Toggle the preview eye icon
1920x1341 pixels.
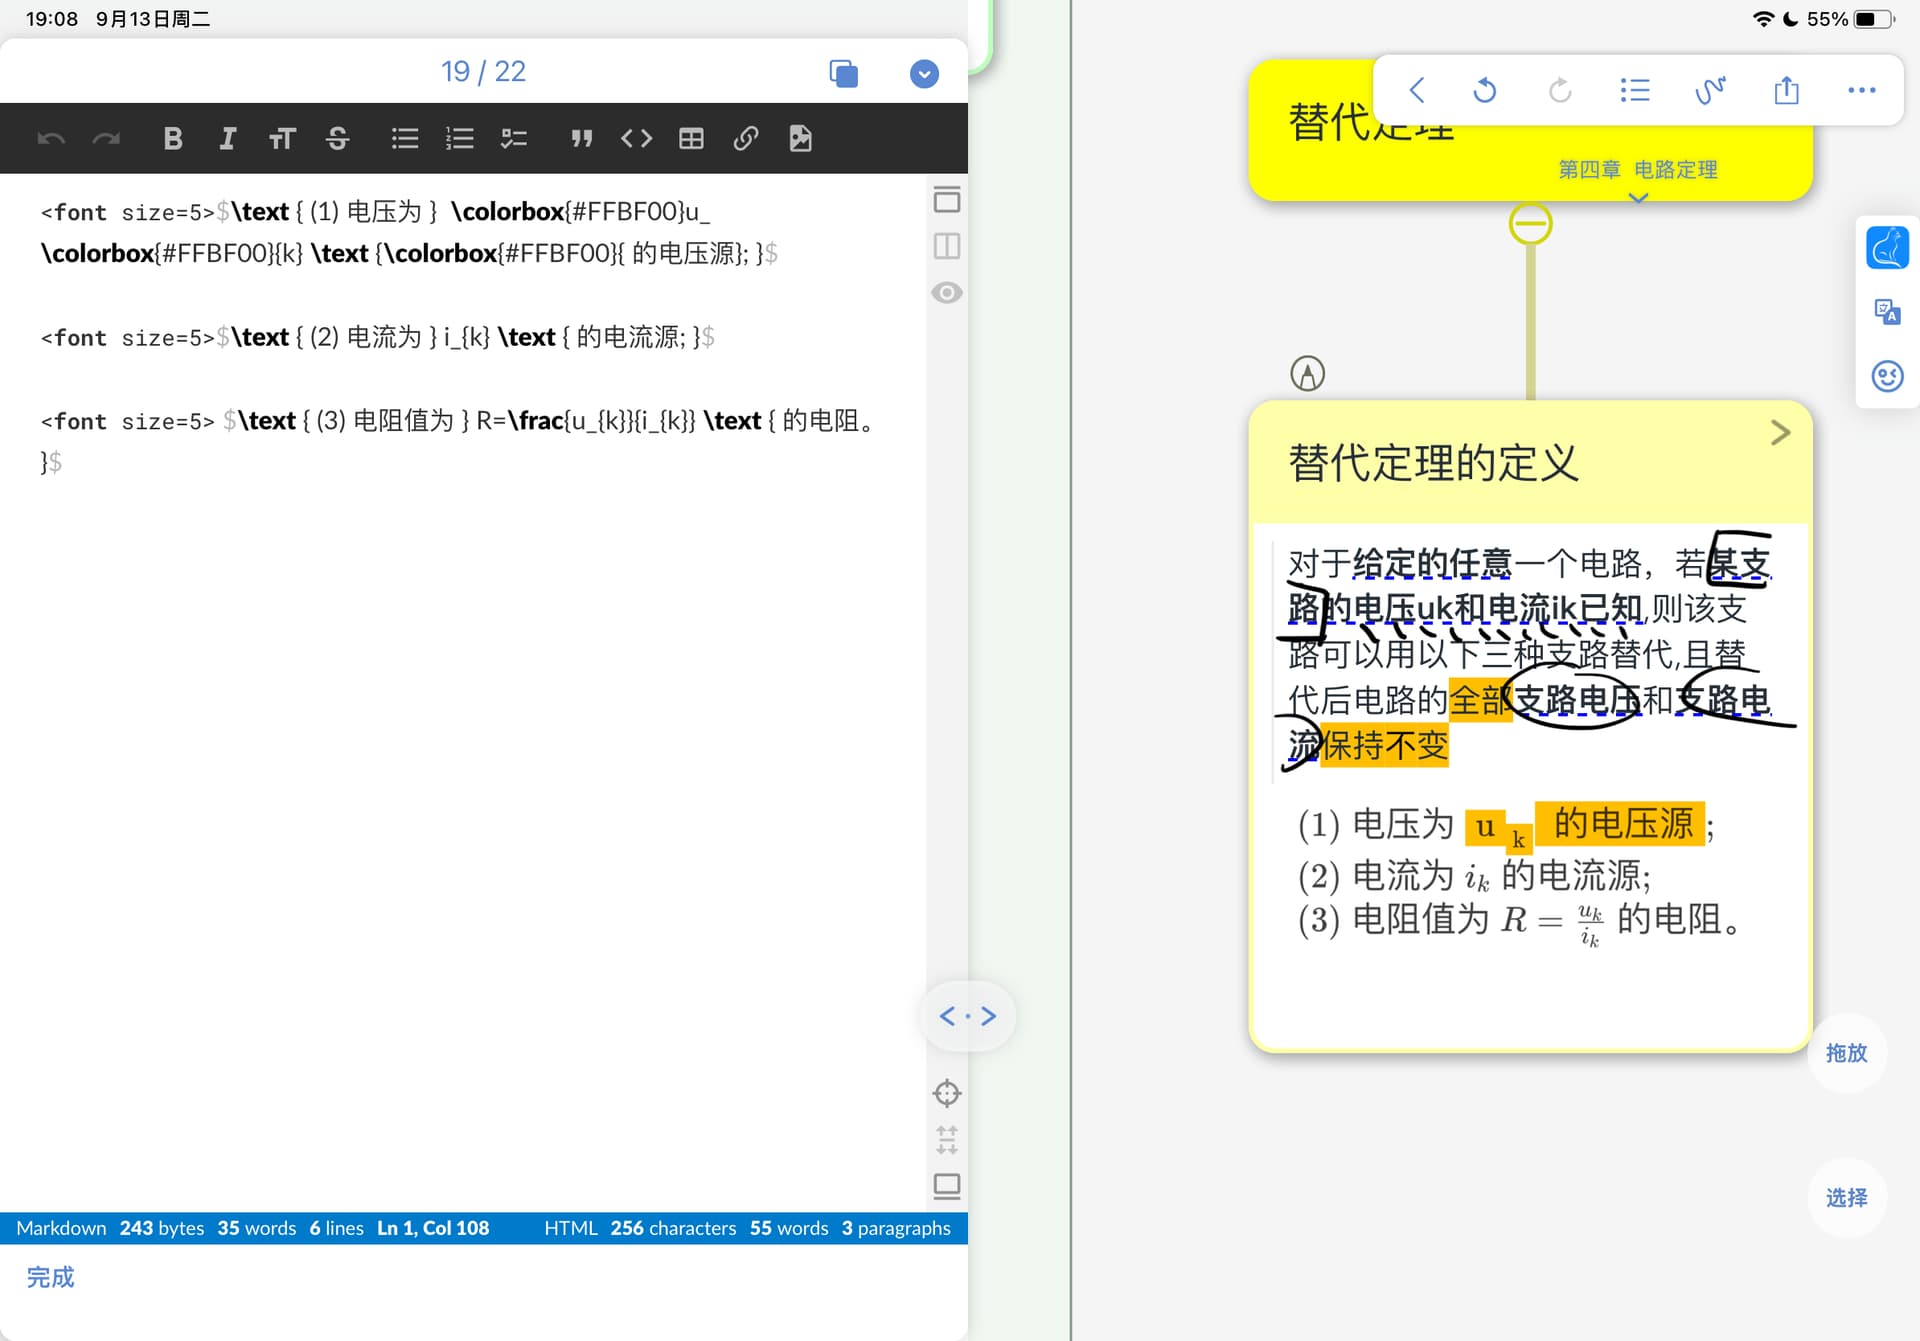pos(946,292)
